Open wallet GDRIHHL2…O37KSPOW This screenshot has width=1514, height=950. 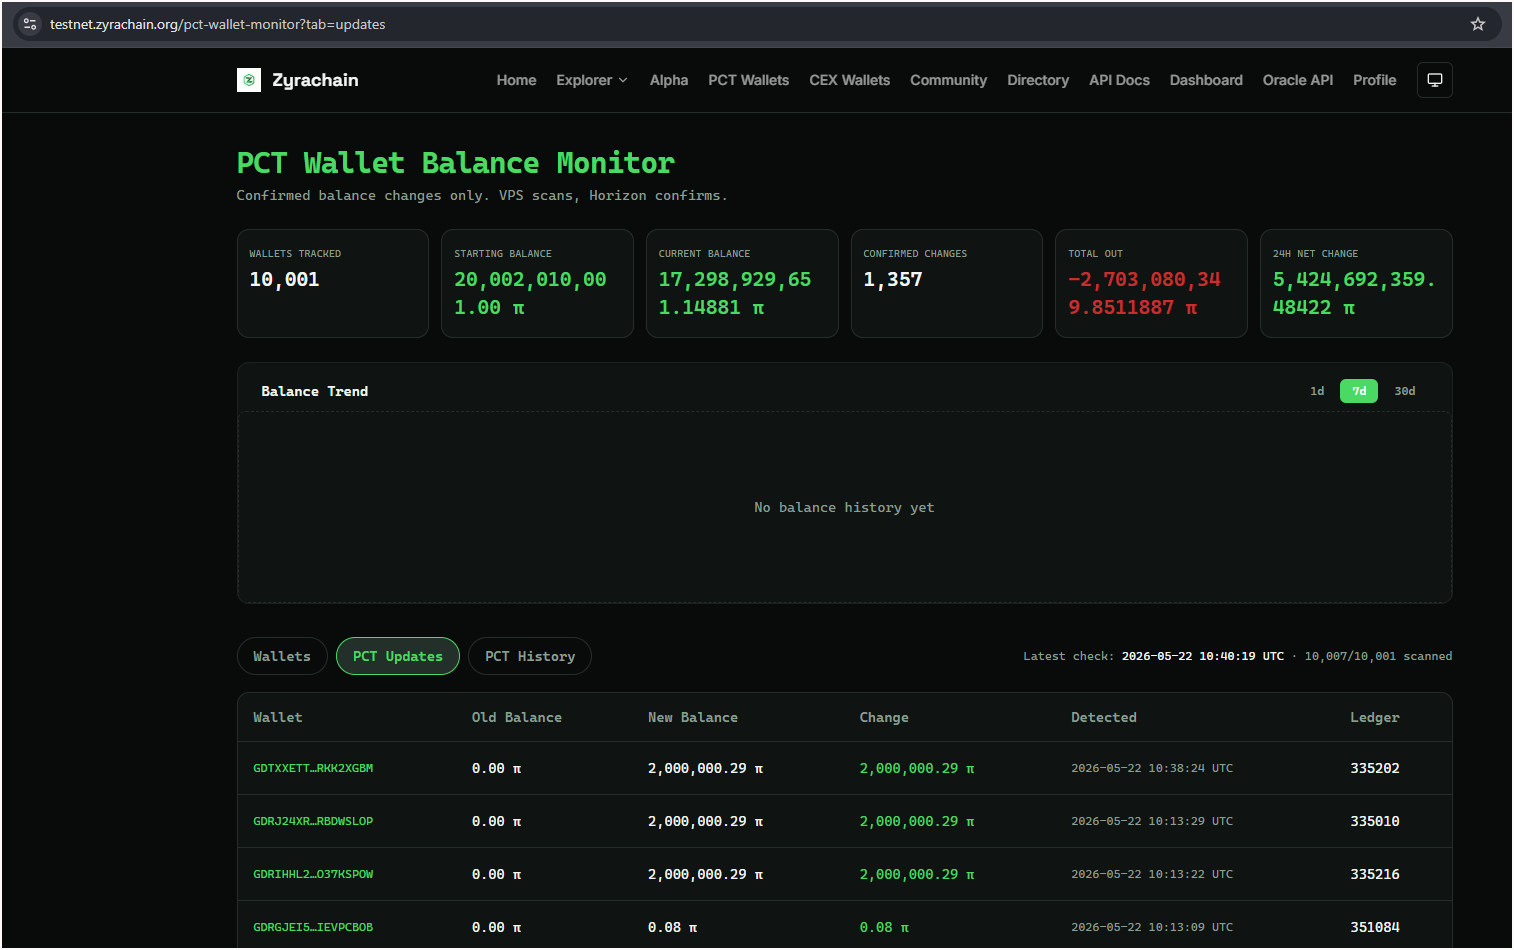[313, 874]
